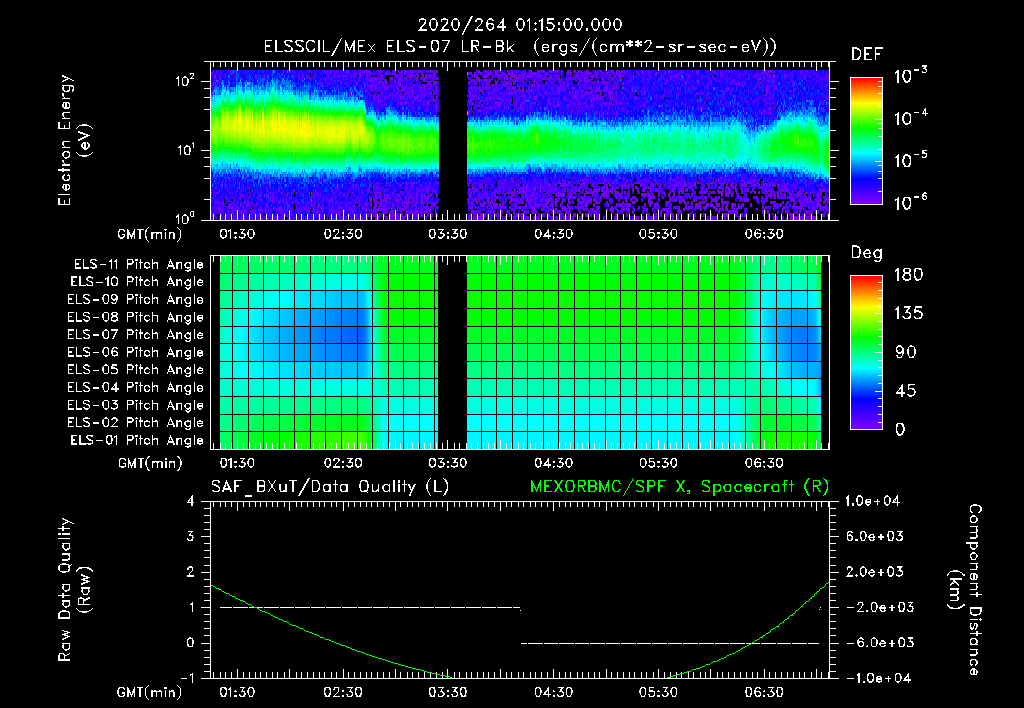Select the ELS-03 Pitch Angle row label

pos(135,405)
